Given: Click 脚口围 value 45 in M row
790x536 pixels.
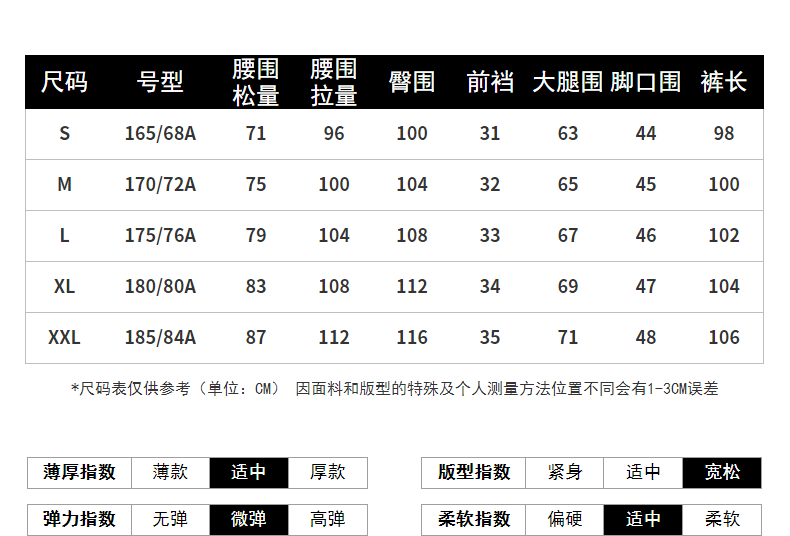Looking at the screenshot, I should [646, 184].
